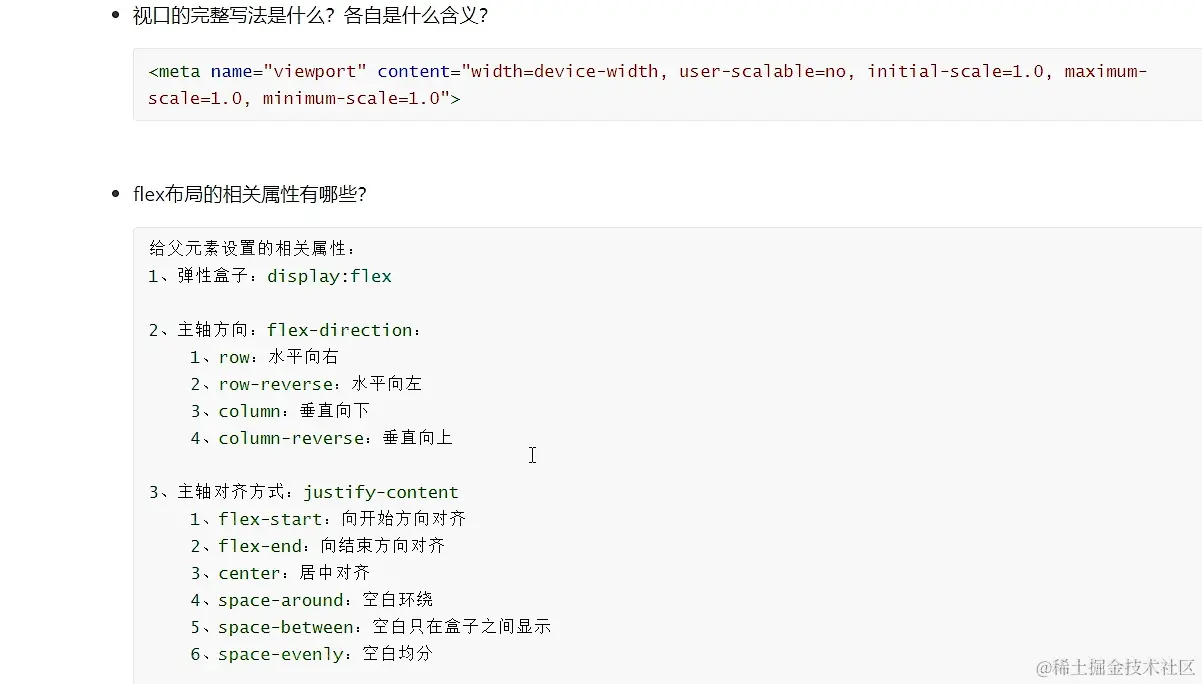Screen dimensions: 1202x684
Task: Click the "space-around" 空白环绕 entry
Action: coord(281,600)
